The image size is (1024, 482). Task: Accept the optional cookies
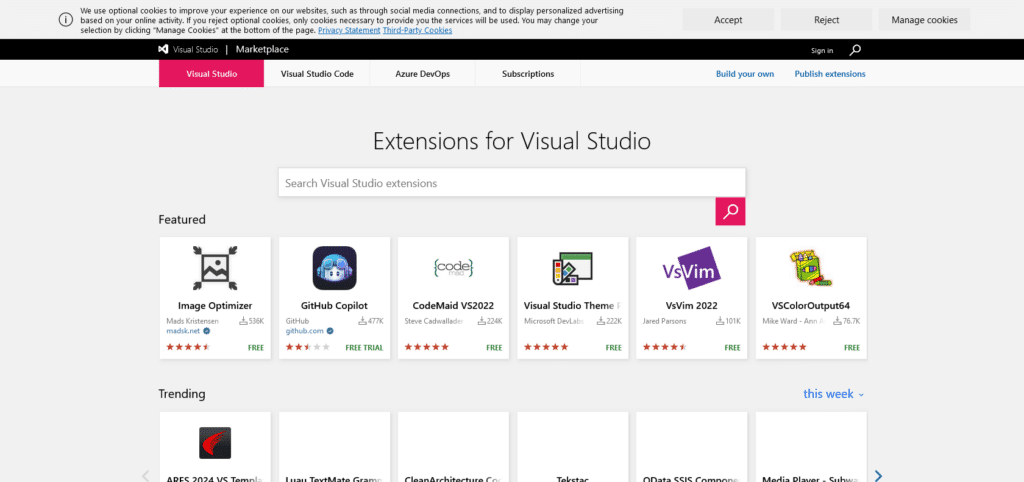tap(728, 19)
